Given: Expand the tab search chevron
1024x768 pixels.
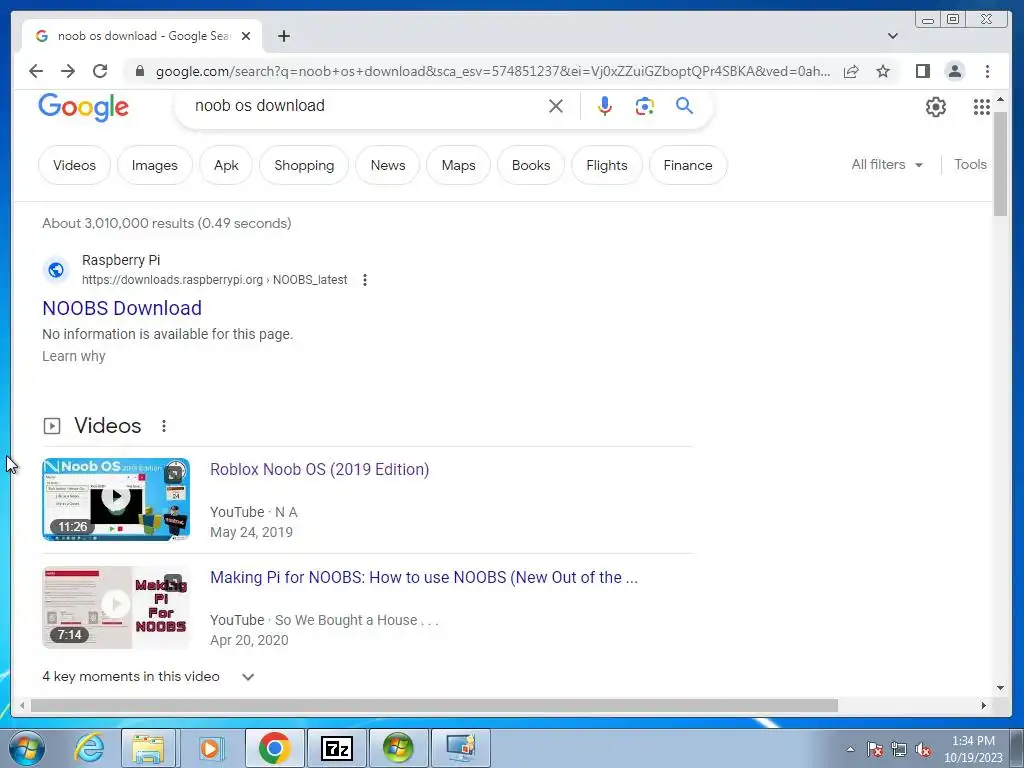Looking at the screenshot, I should click(x=893, y=36).
